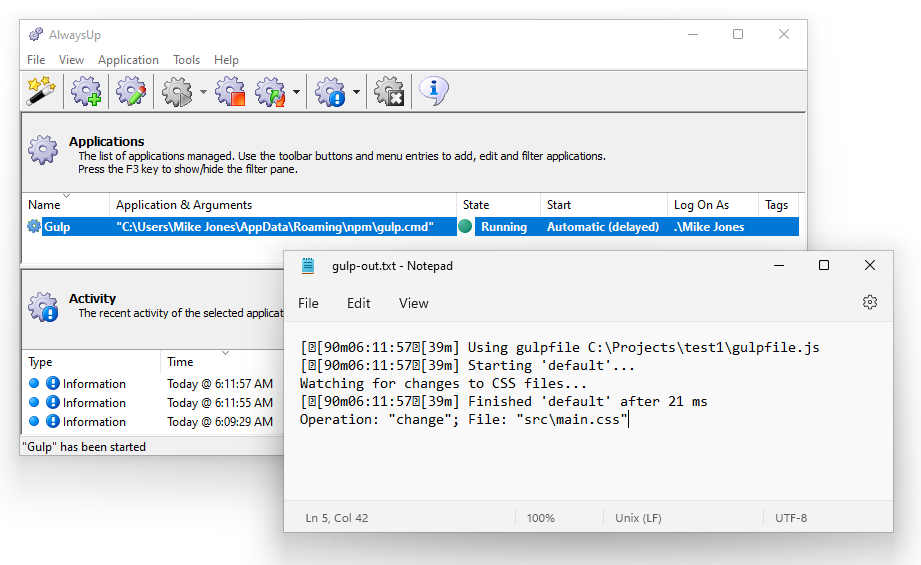Click the Today @ 6:11:57 AM time cell

coord(220,384)
